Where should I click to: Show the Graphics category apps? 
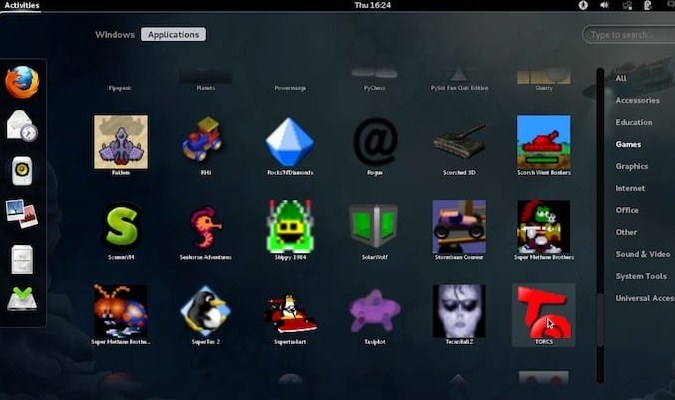pos(632,166)
